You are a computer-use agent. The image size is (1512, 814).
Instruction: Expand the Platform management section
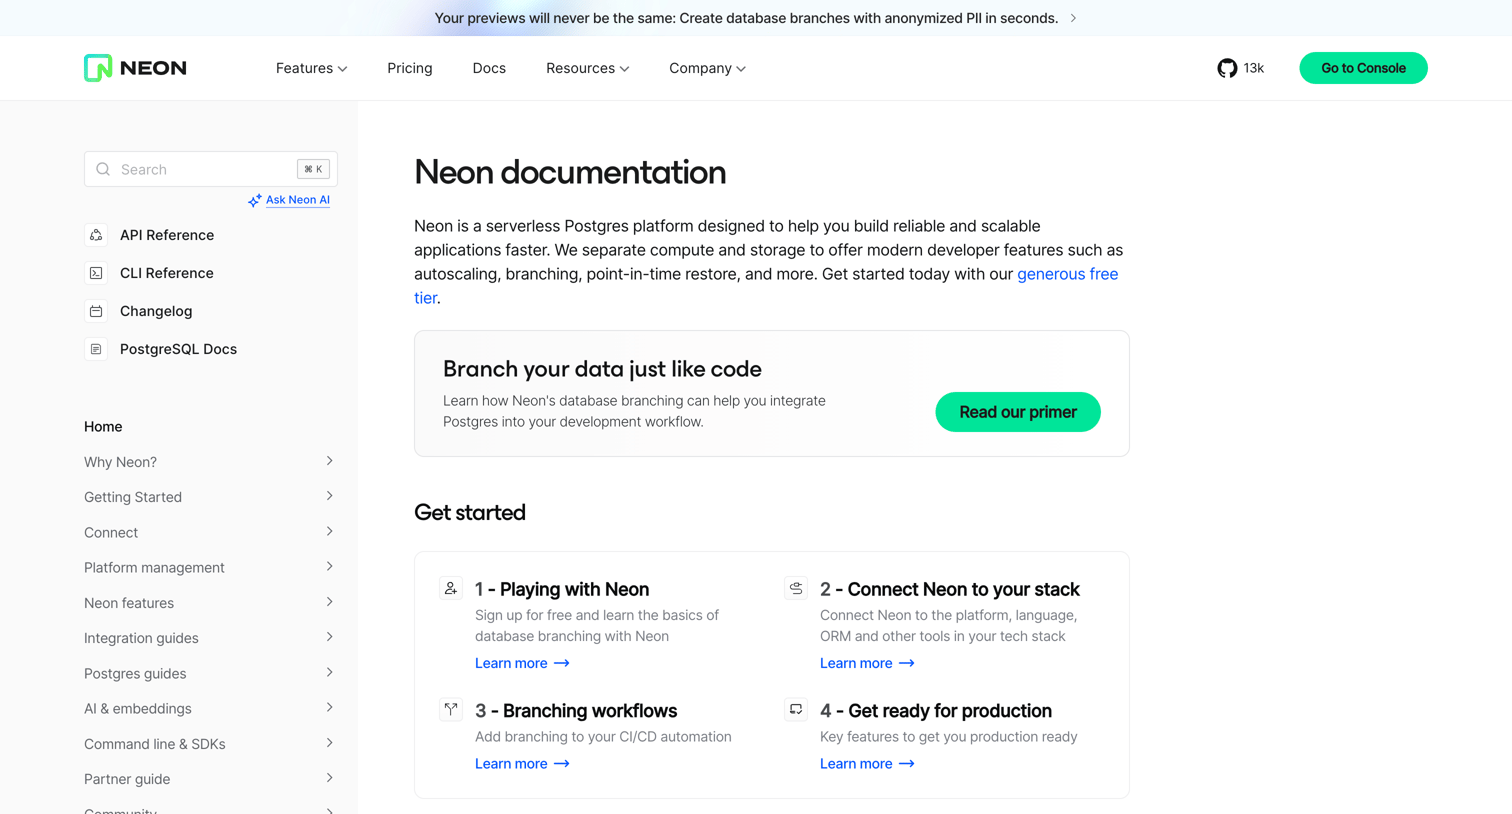tap(209, 567)
